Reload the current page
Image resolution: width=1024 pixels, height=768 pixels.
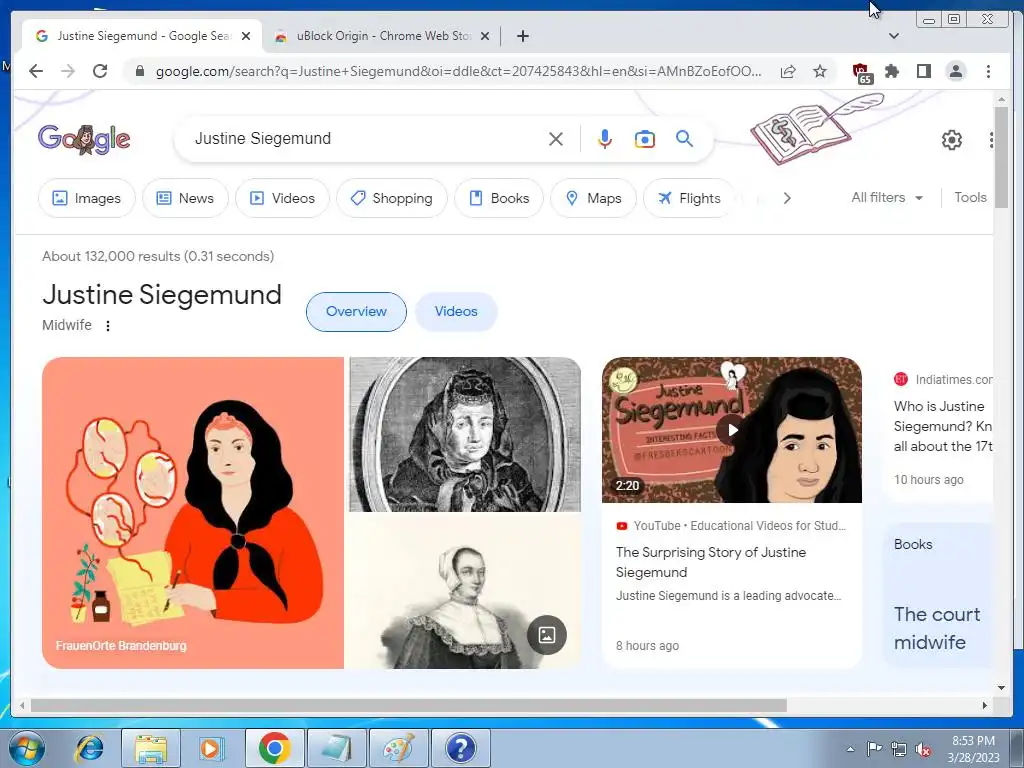tap(100, 71)
